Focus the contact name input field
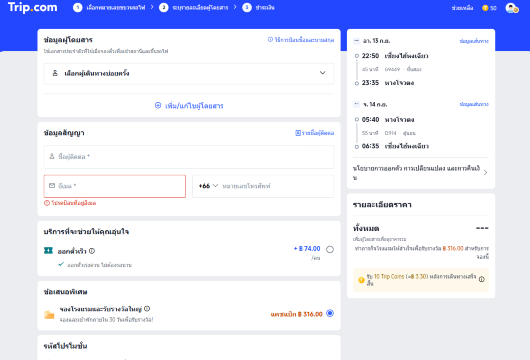530x360 pixels. pyautogui.click(x=189, y=157)
